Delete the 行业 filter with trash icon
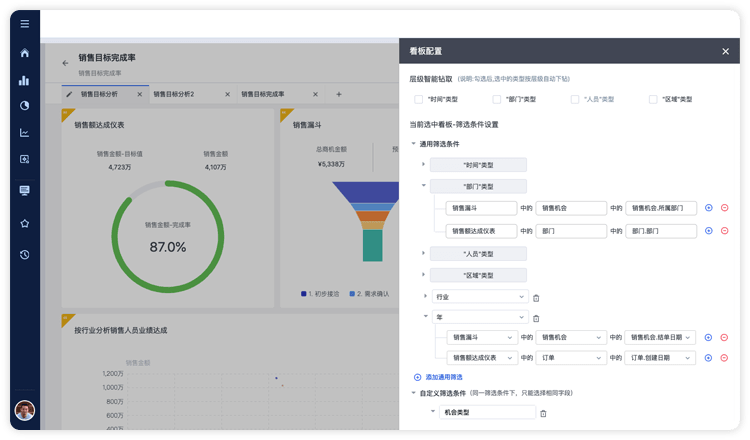The image size is (750, 440). (536, 298)
